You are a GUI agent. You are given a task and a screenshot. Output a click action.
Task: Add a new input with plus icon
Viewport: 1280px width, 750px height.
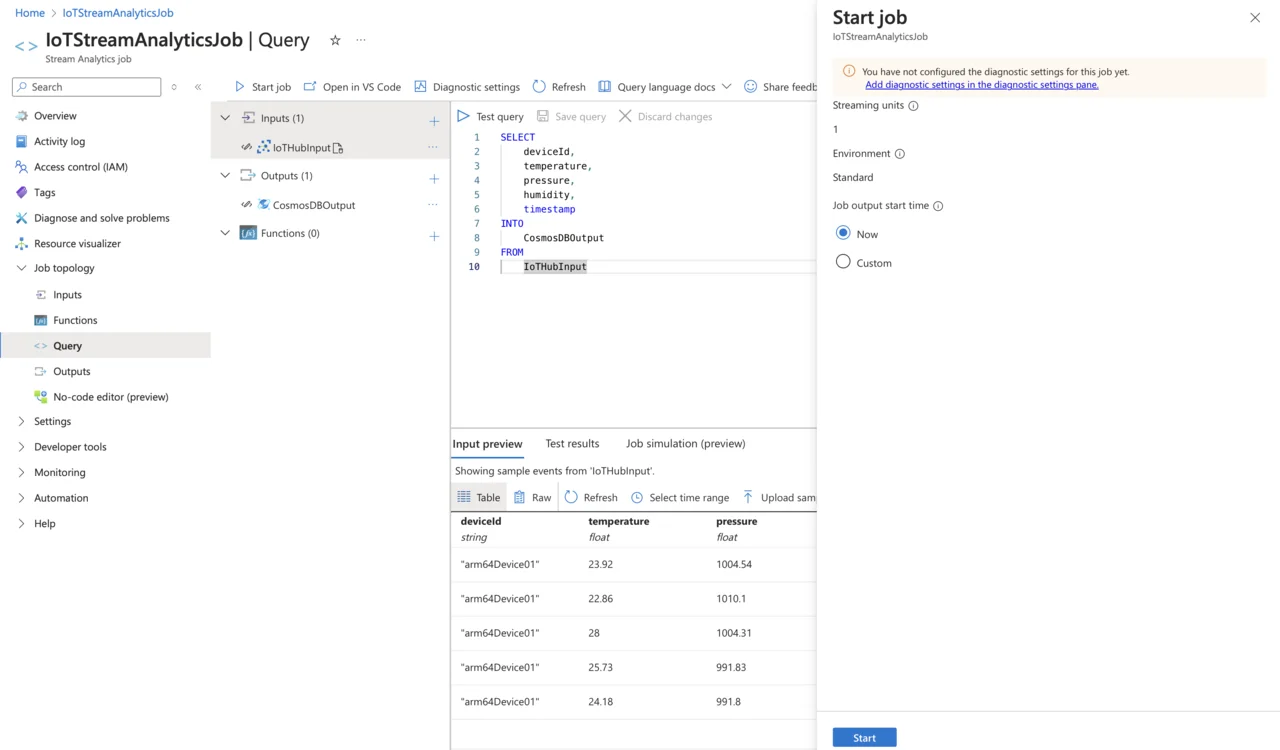pyautogui.click(x=434, y=121)
